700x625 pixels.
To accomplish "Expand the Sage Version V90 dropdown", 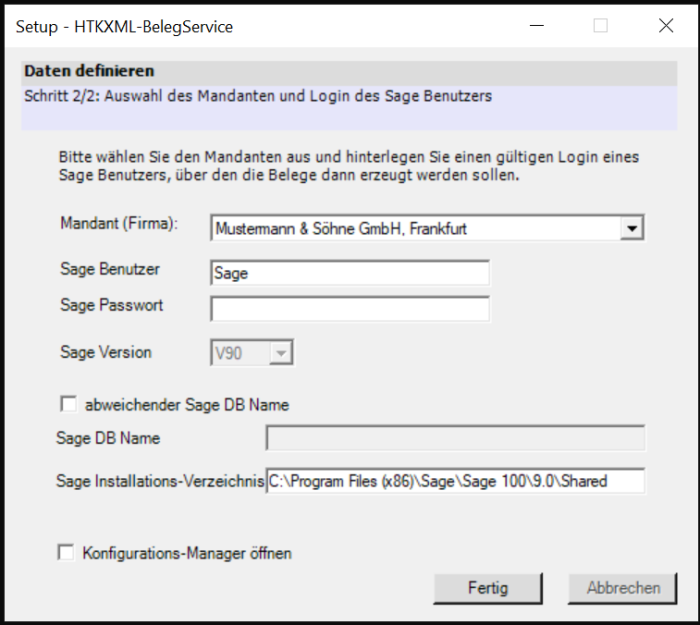I will point(281,353).
